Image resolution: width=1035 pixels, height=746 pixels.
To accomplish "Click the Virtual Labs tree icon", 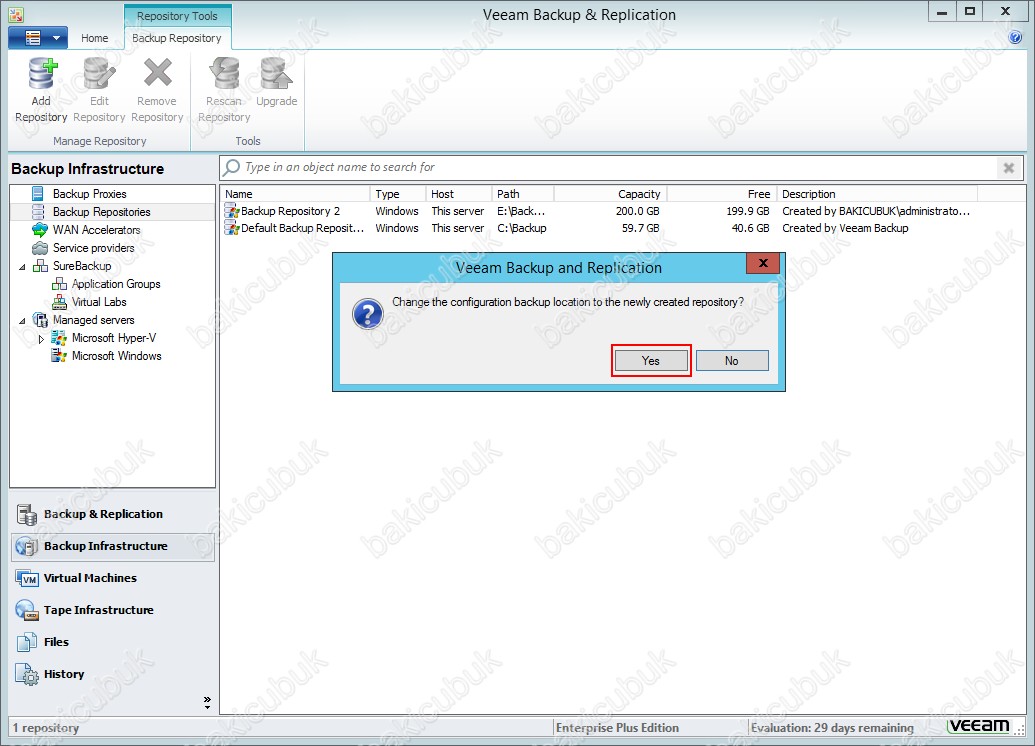I will [59, 302].
